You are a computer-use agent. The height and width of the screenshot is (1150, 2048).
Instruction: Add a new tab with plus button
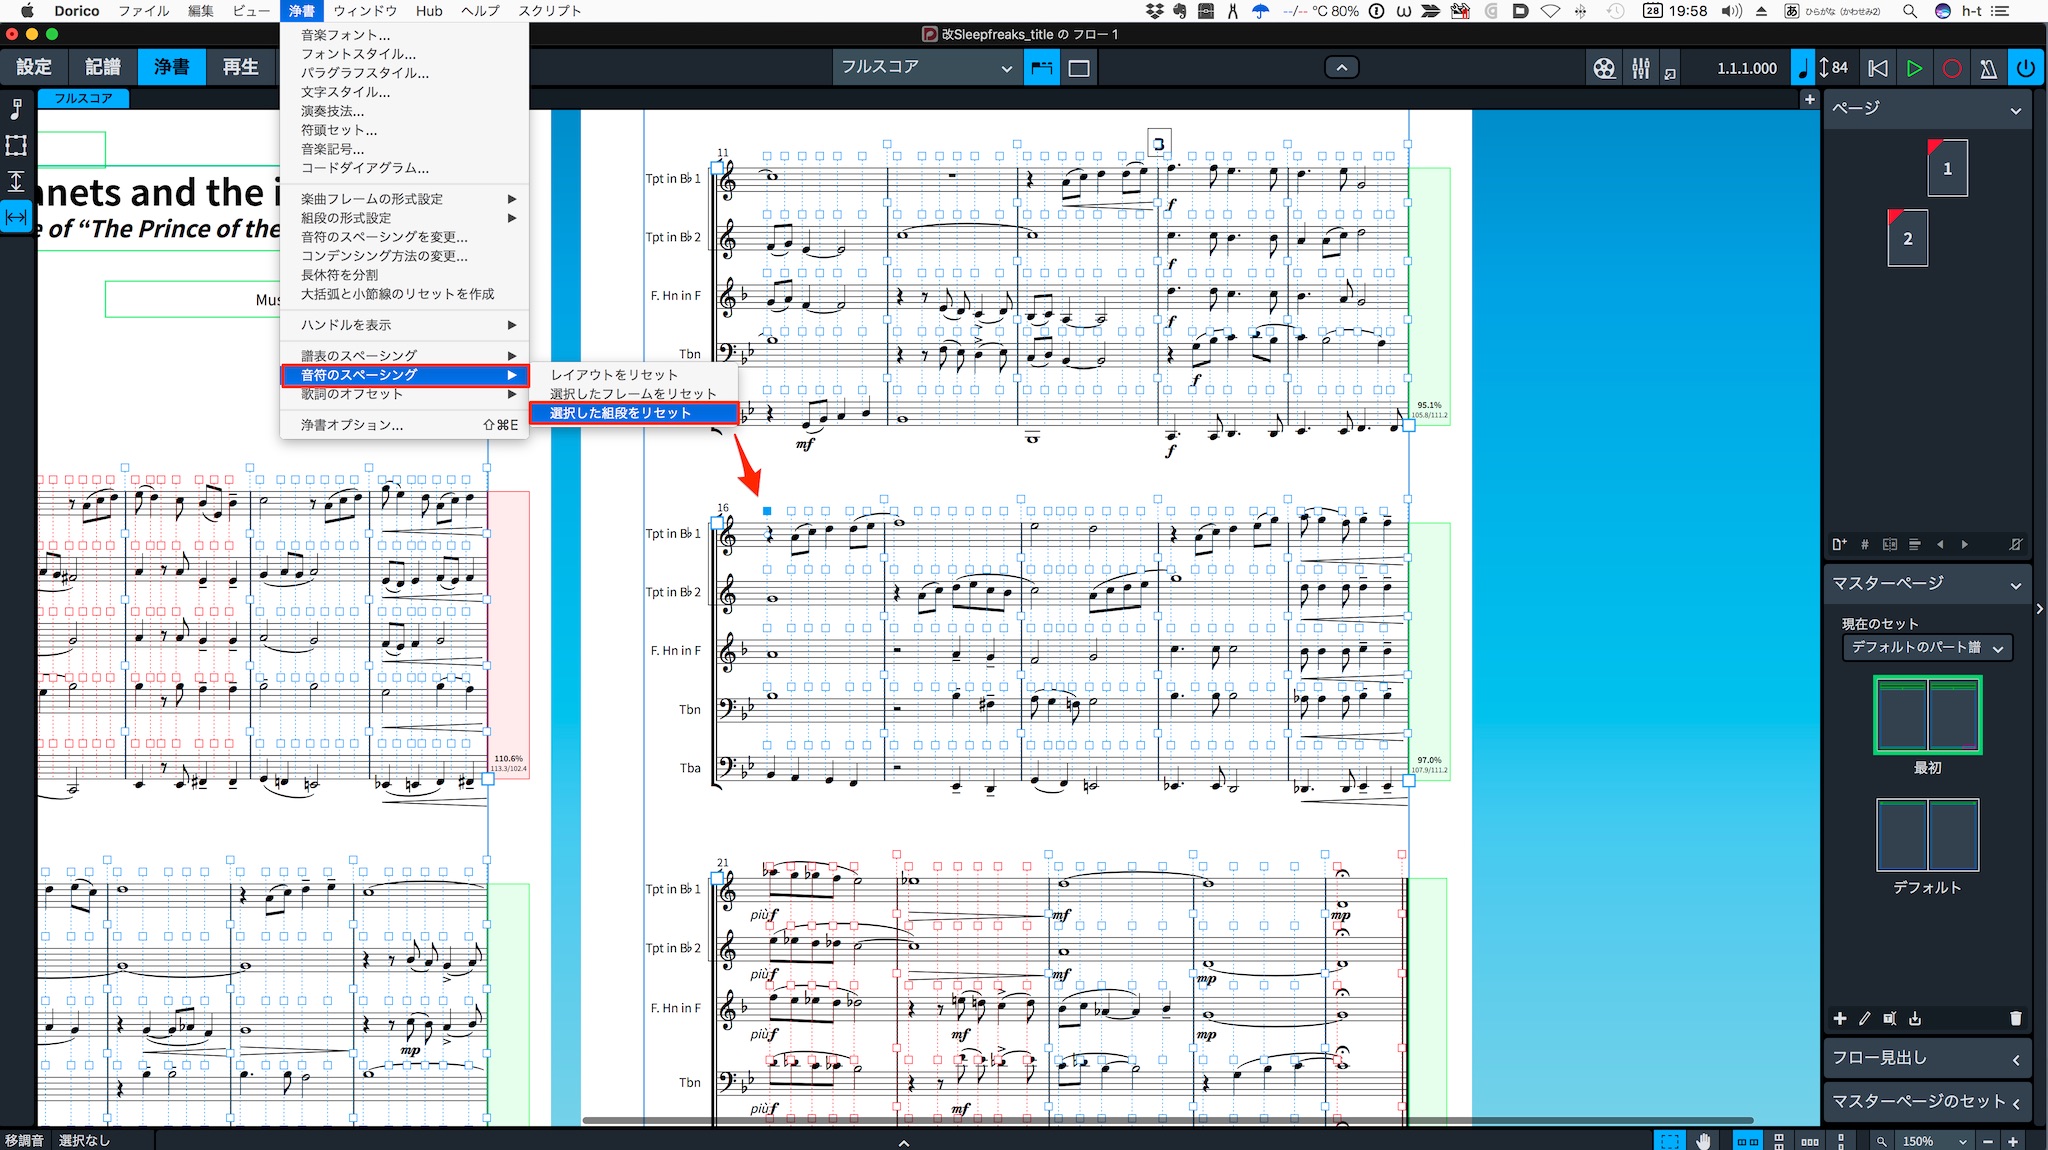click(1809, 99)
